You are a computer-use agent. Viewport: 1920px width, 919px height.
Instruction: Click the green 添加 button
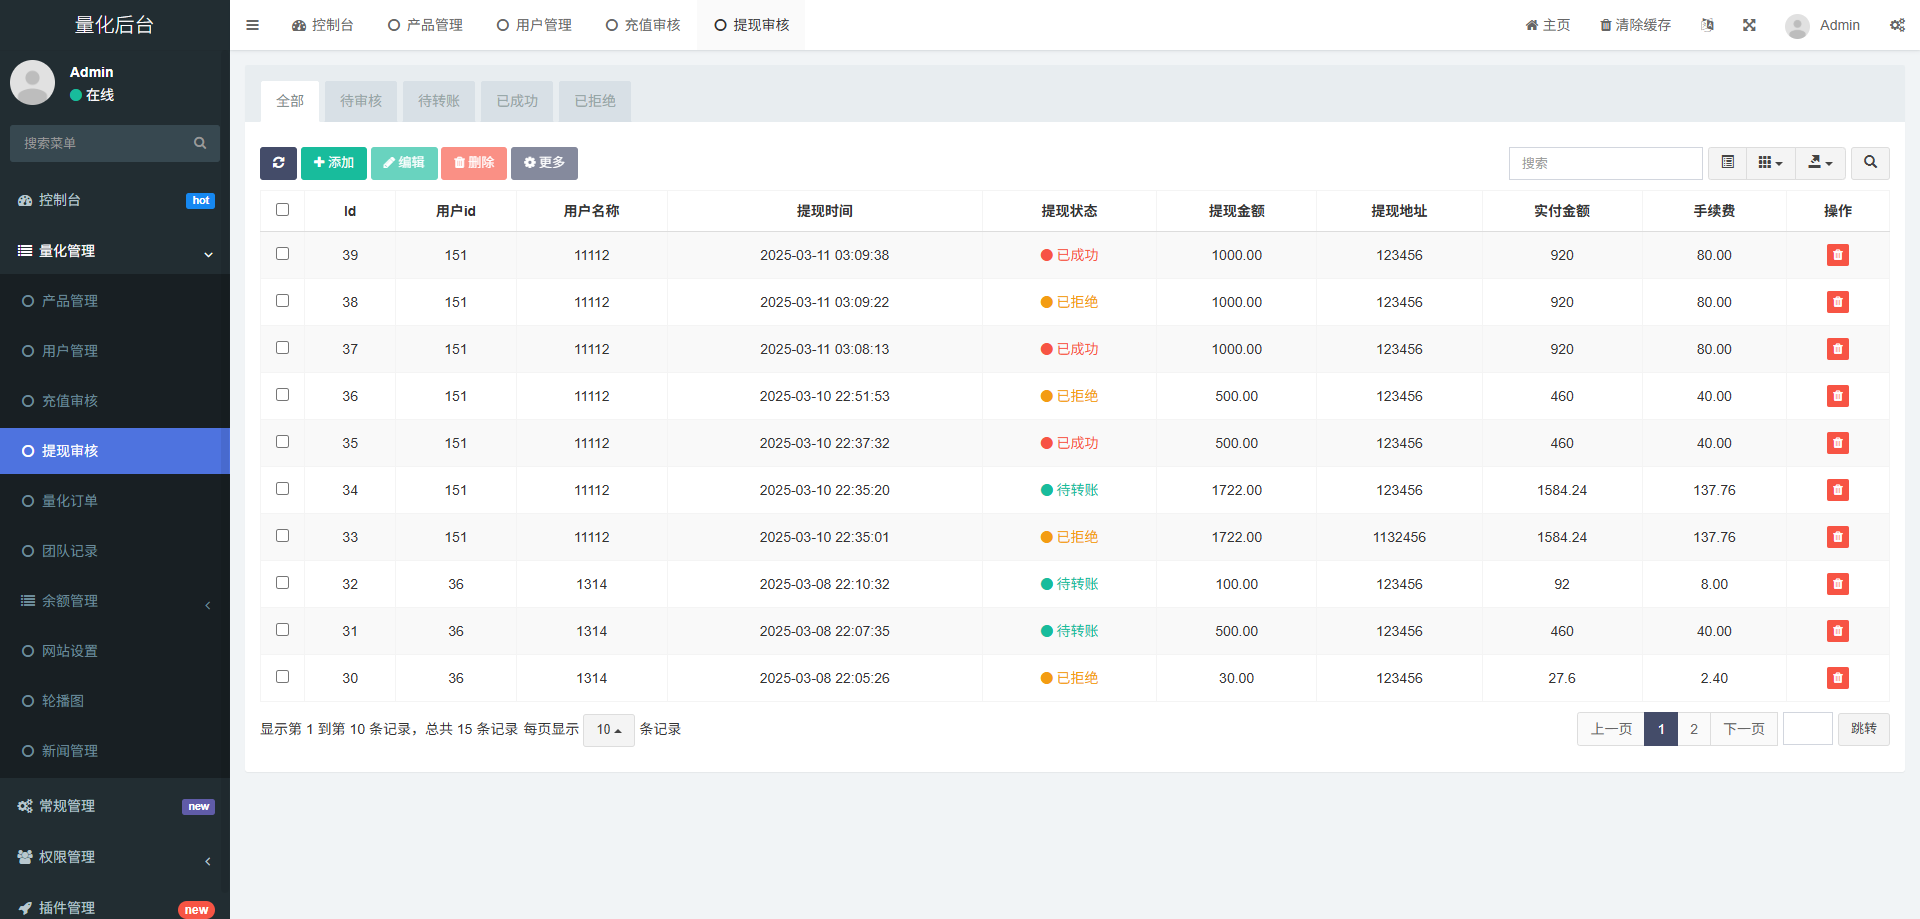tap(334, 163)
